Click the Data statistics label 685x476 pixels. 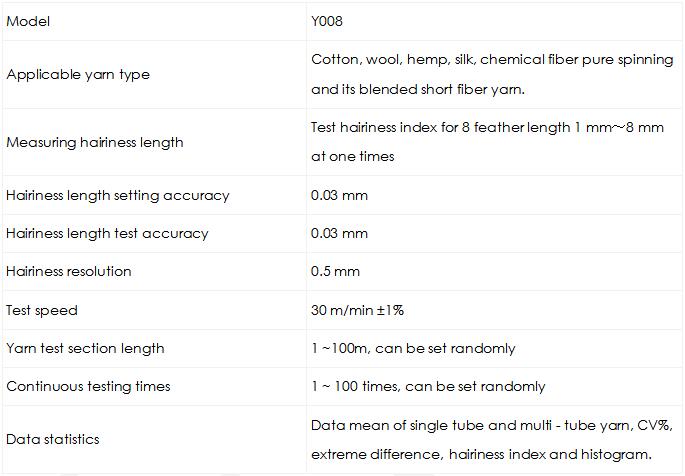tap(53, 439)
